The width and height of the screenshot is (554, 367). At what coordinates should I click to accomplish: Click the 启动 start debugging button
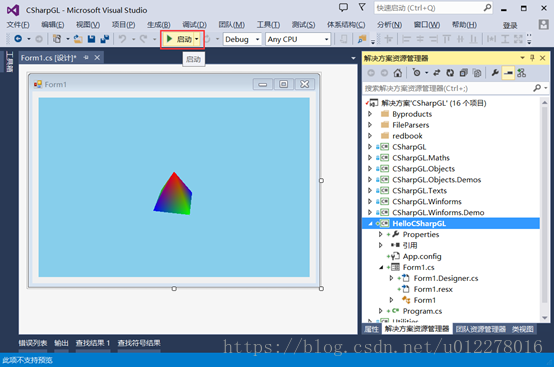pyautogui.click(x=179, y=39)
